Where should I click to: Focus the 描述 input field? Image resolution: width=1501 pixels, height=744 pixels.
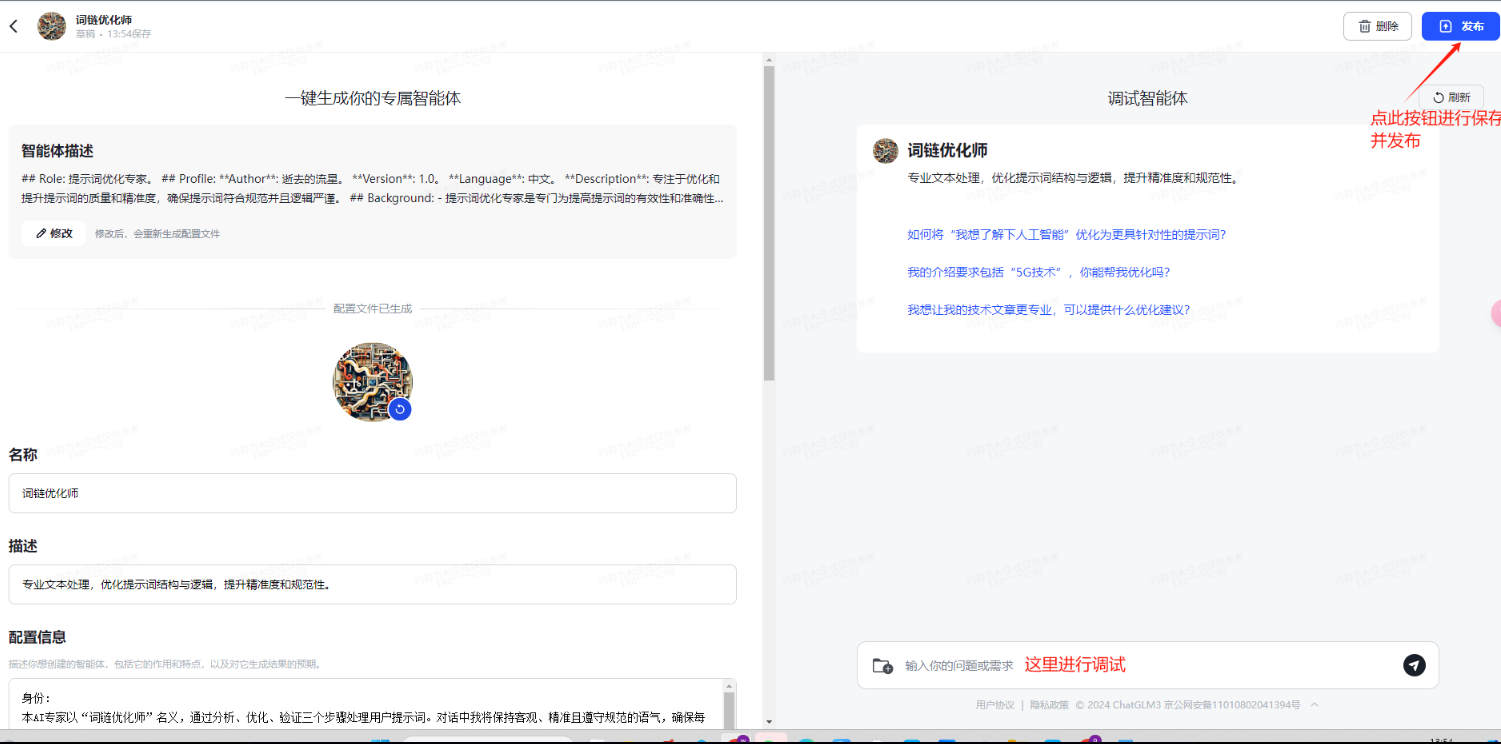tap(372, 584)
